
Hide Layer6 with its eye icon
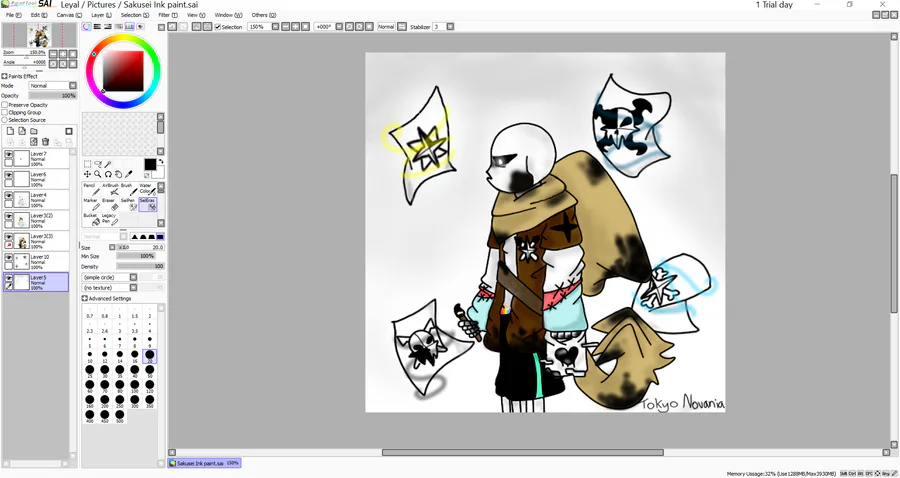(x=9, y=174)
